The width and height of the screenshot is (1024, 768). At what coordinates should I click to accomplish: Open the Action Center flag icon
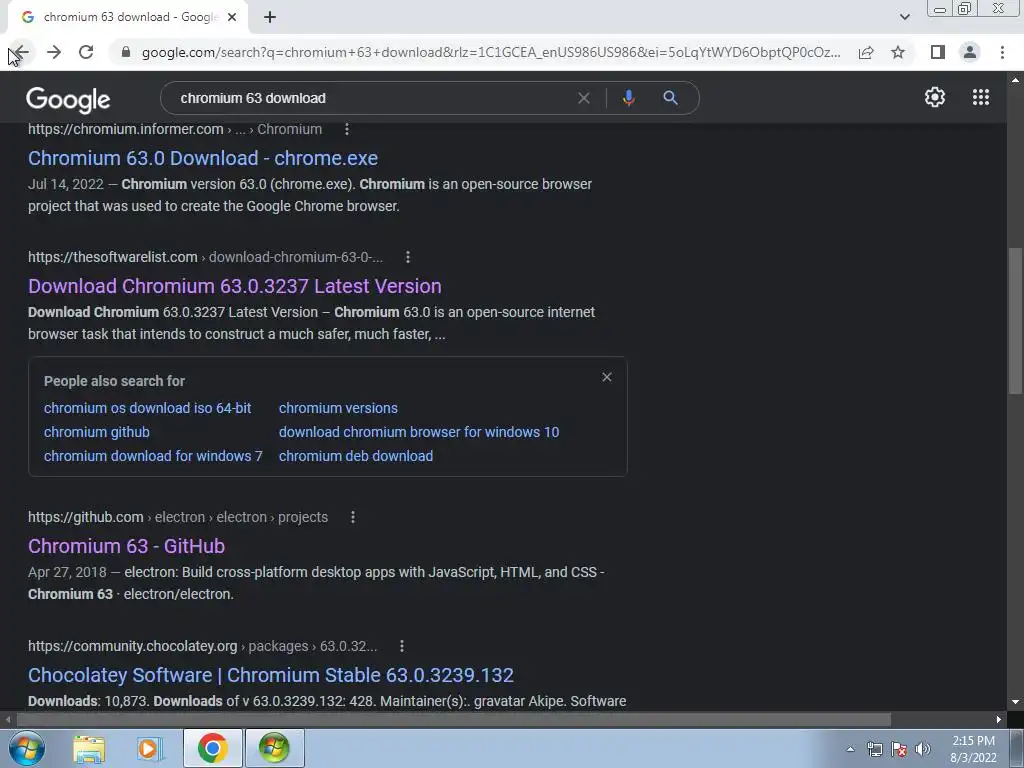899,750
